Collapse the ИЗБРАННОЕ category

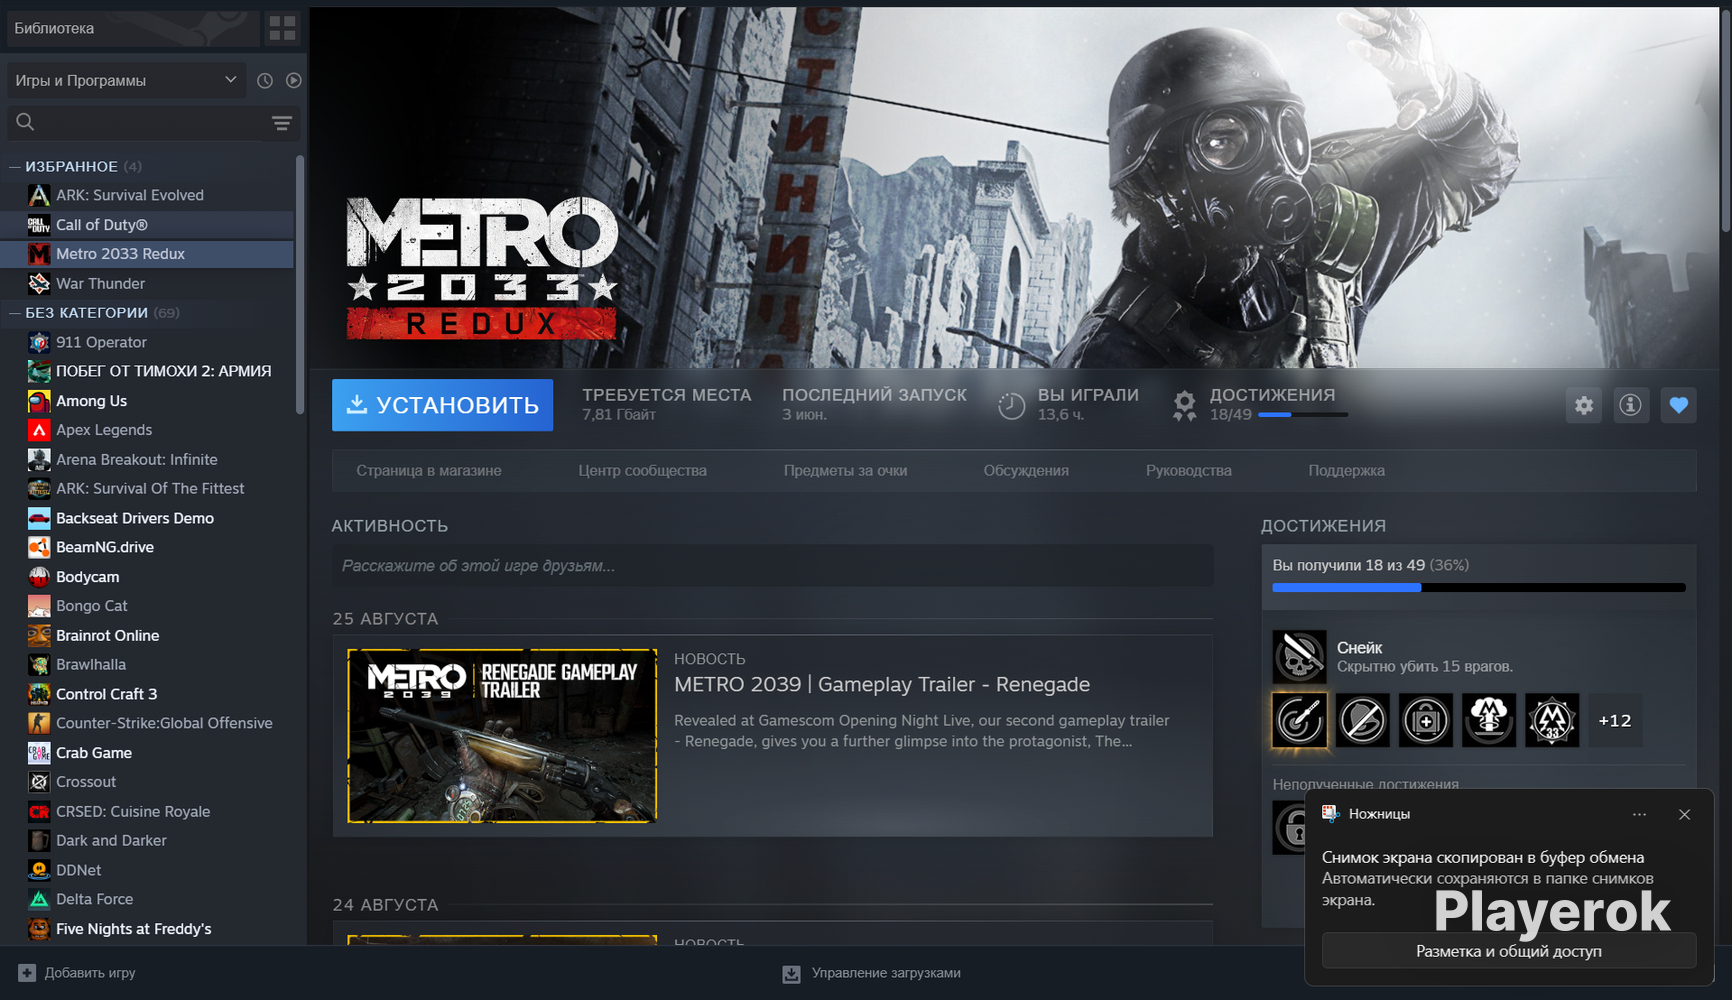point(15,167)
